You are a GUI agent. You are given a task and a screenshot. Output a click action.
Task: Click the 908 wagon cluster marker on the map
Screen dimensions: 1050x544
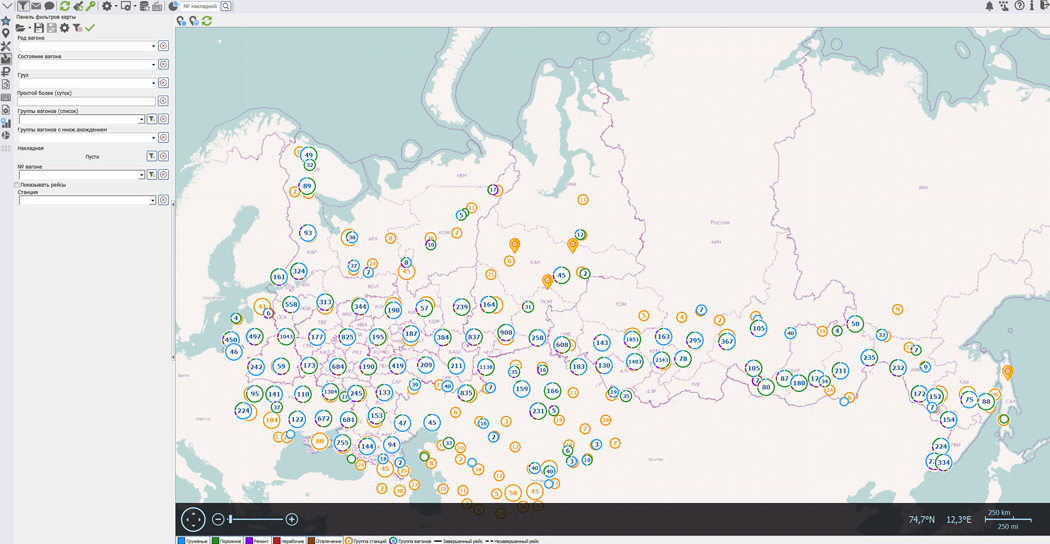click(506, 333)
